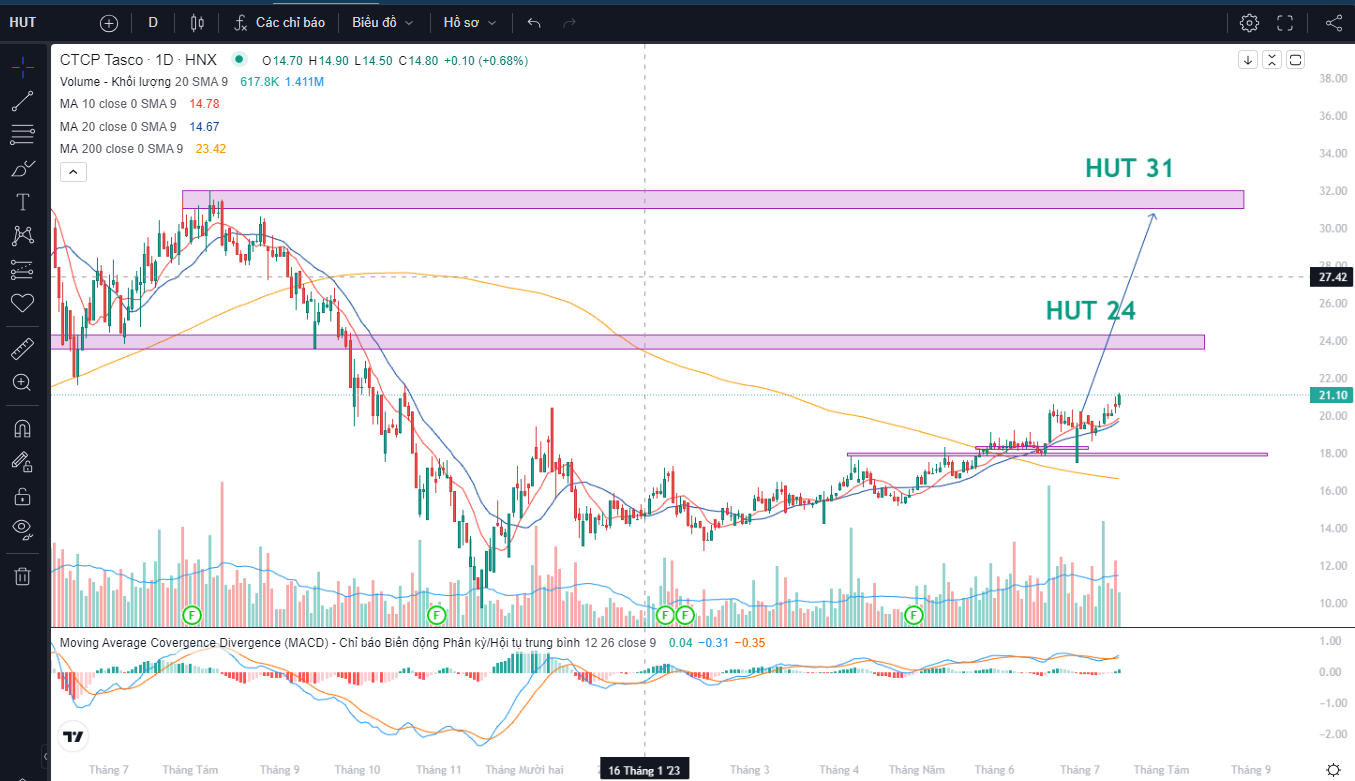The image size is (1355, 781).
Task: Select the forecasting and projection tool
Action: click(22, 269)
